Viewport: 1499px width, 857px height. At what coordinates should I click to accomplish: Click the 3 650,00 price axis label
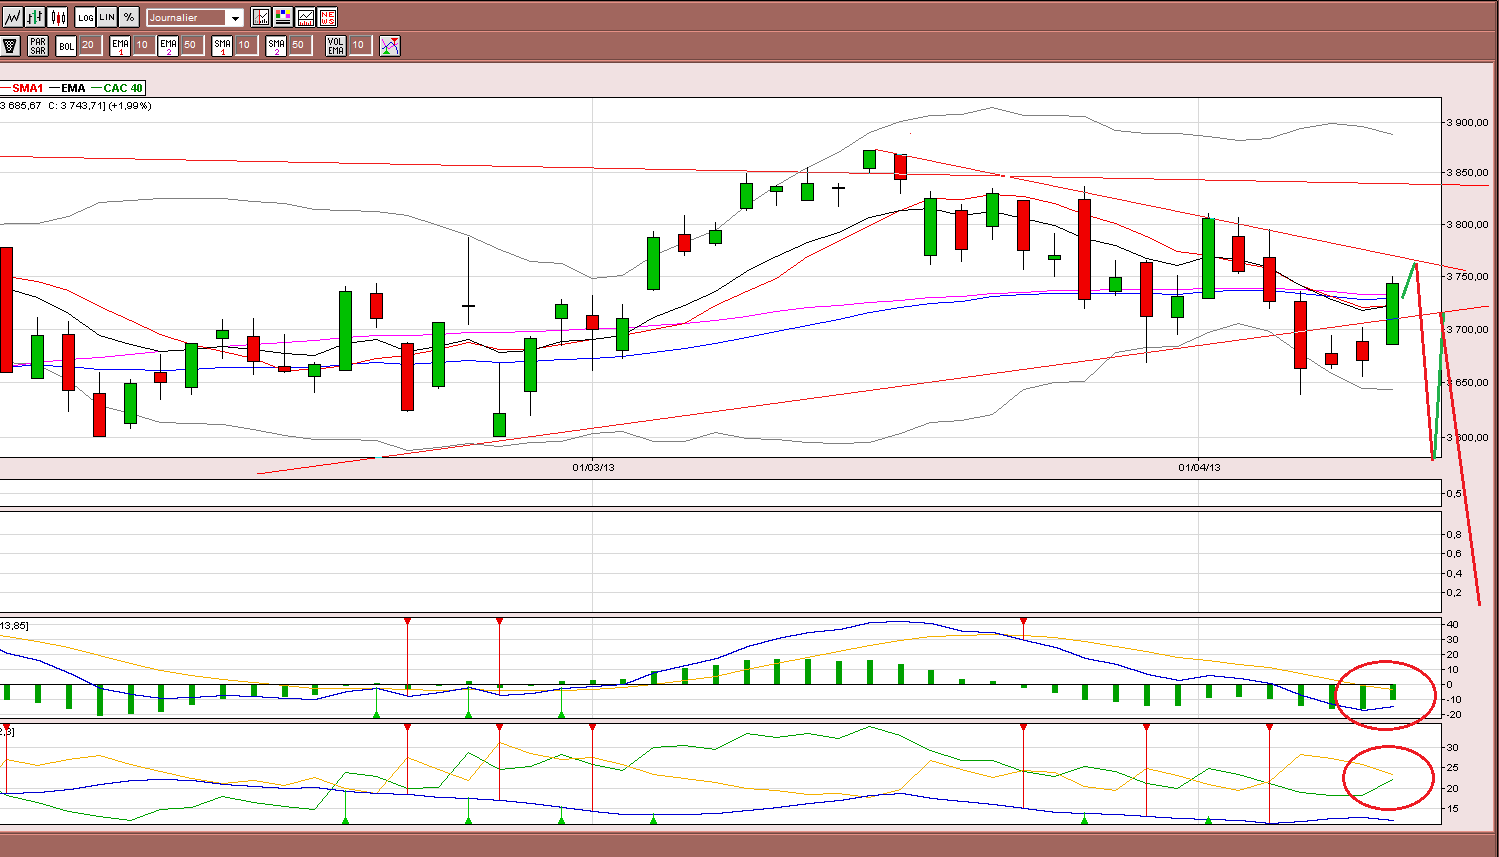point(1467,382)
